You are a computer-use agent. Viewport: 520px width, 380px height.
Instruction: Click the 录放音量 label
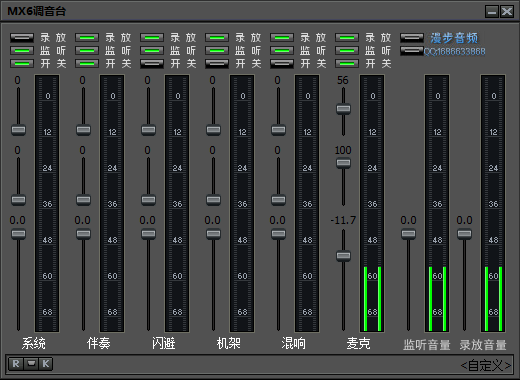click(x=483, y=345)
